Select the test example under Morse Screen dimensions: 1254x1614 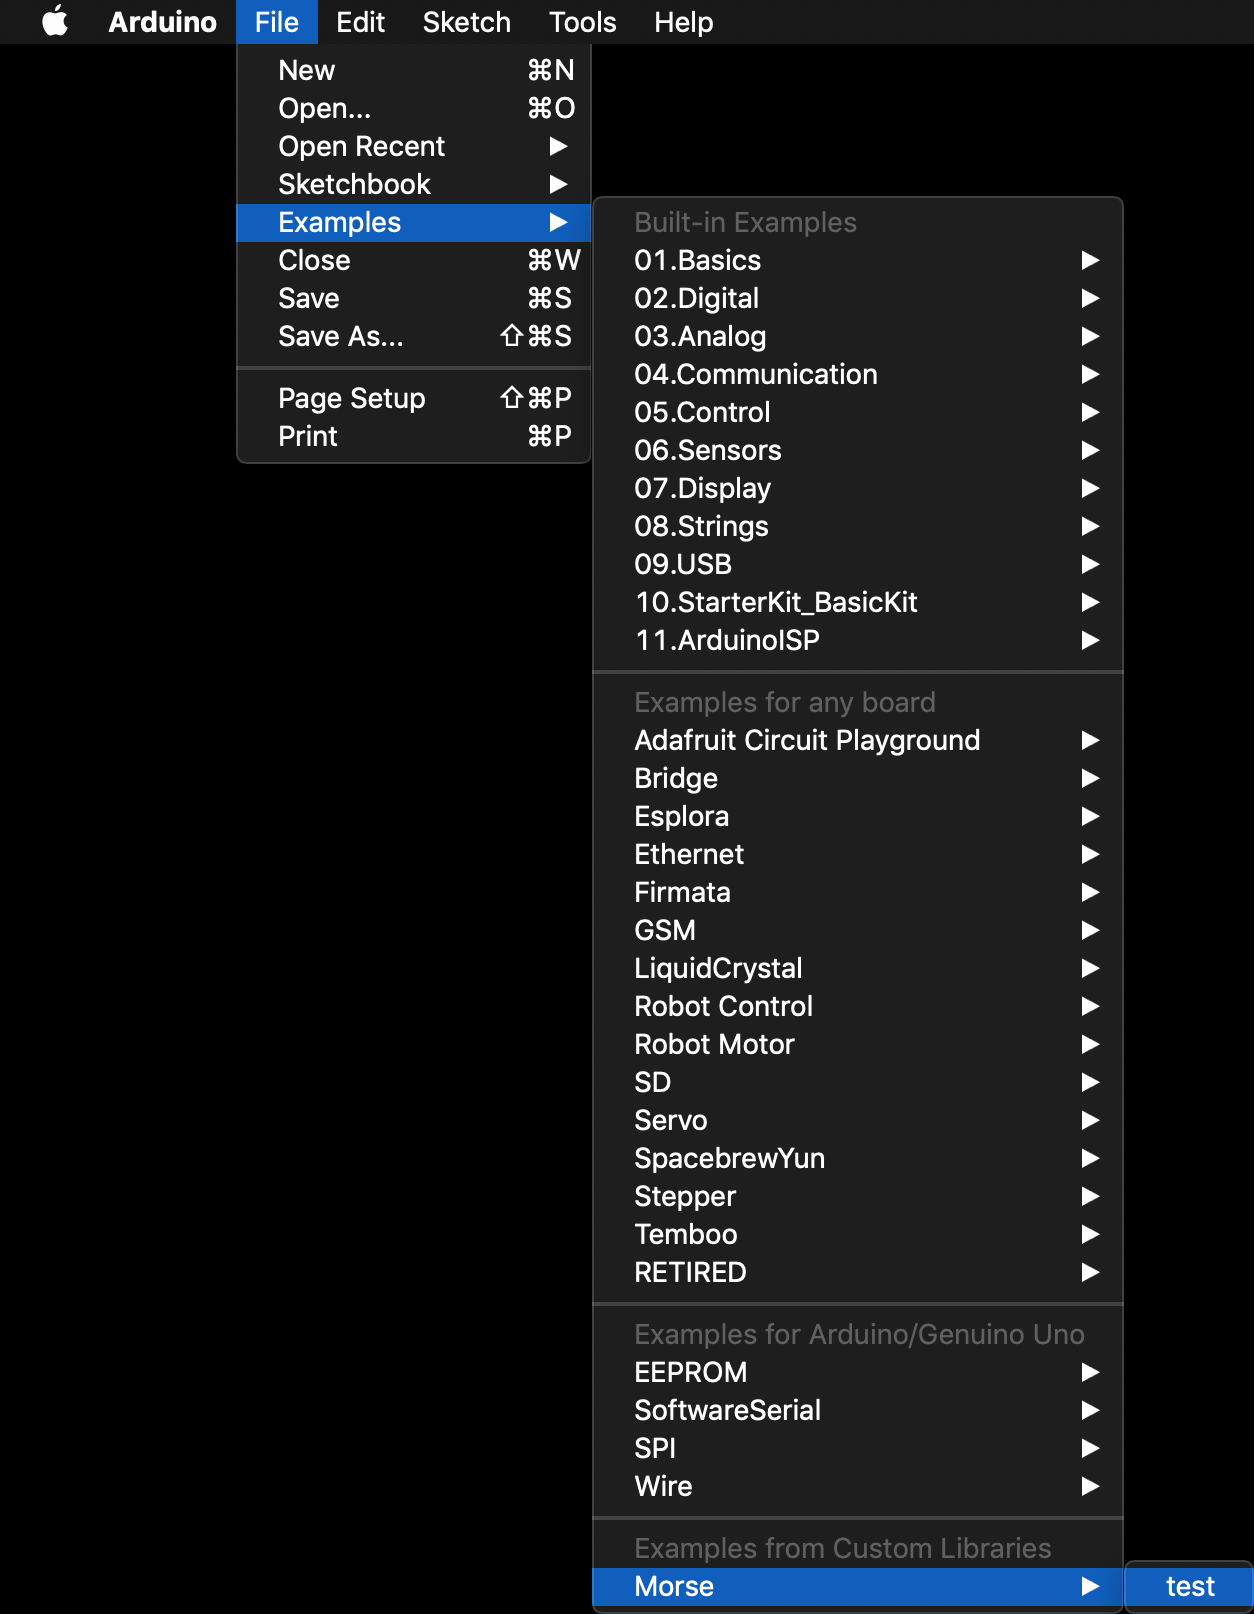pyautogui.click(x=1189, y=1586)
